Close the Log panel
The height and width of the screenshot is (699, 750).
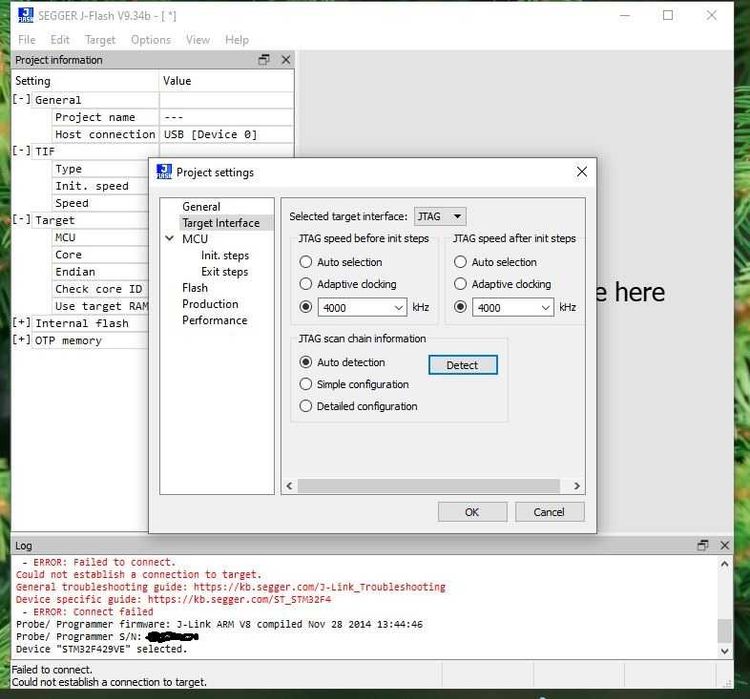click(725, 545)
